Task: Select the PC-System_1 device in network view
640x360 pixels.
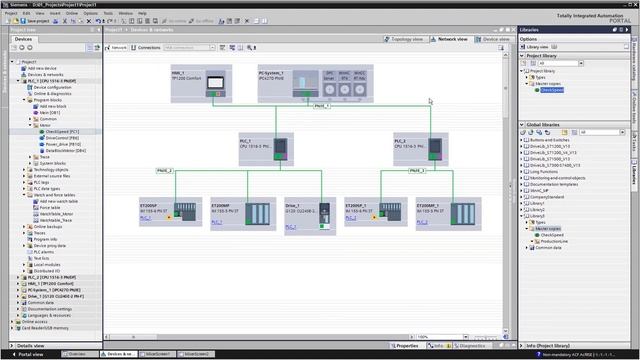Action: [x=316, y=84]
